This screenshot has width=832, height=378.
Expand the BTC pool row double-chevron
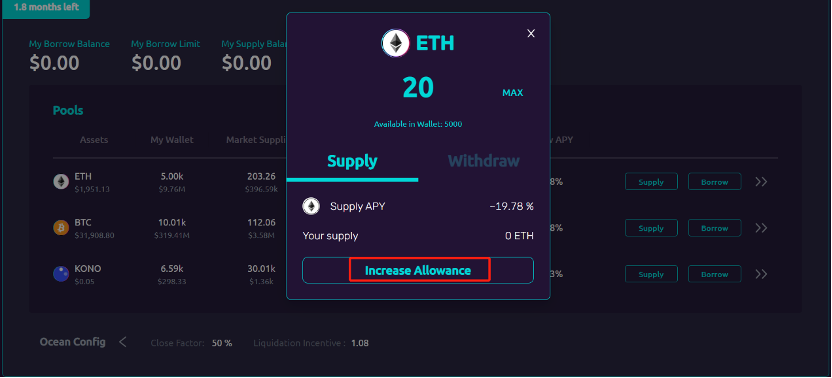(x=761, y=228)
